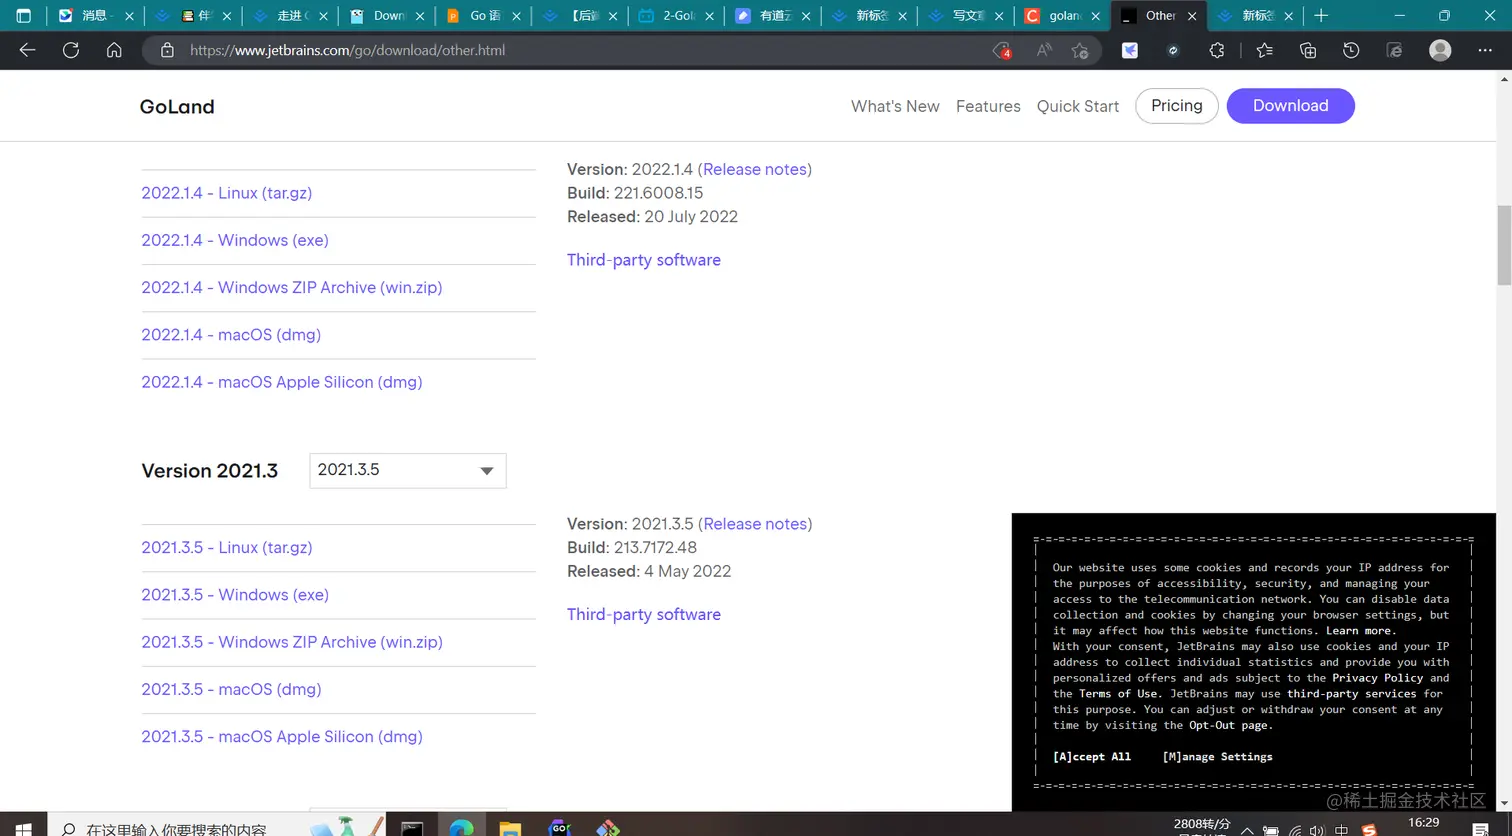Viewport: 1512px width, 836px height.
Task: Open Release notes for version 2022.1.4
Action: (x=755, y=170)
